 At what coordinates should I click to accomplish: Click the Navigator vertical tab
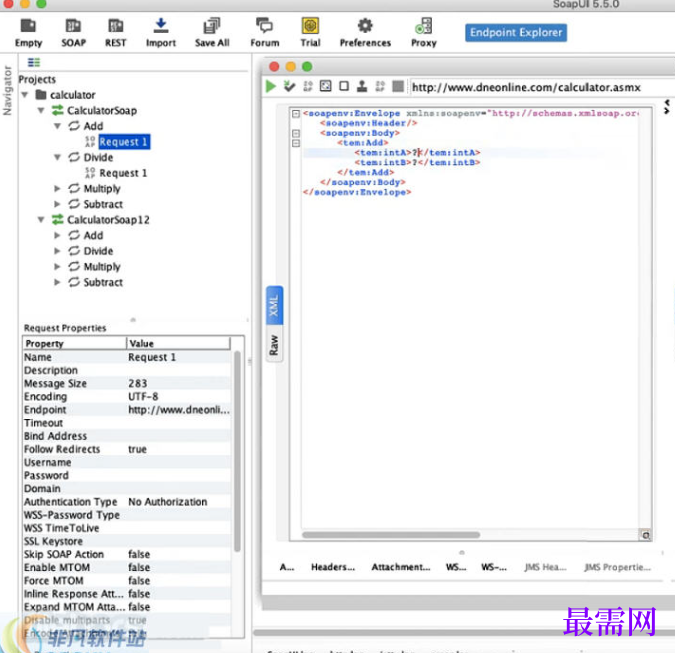click(x=7, y=90)
